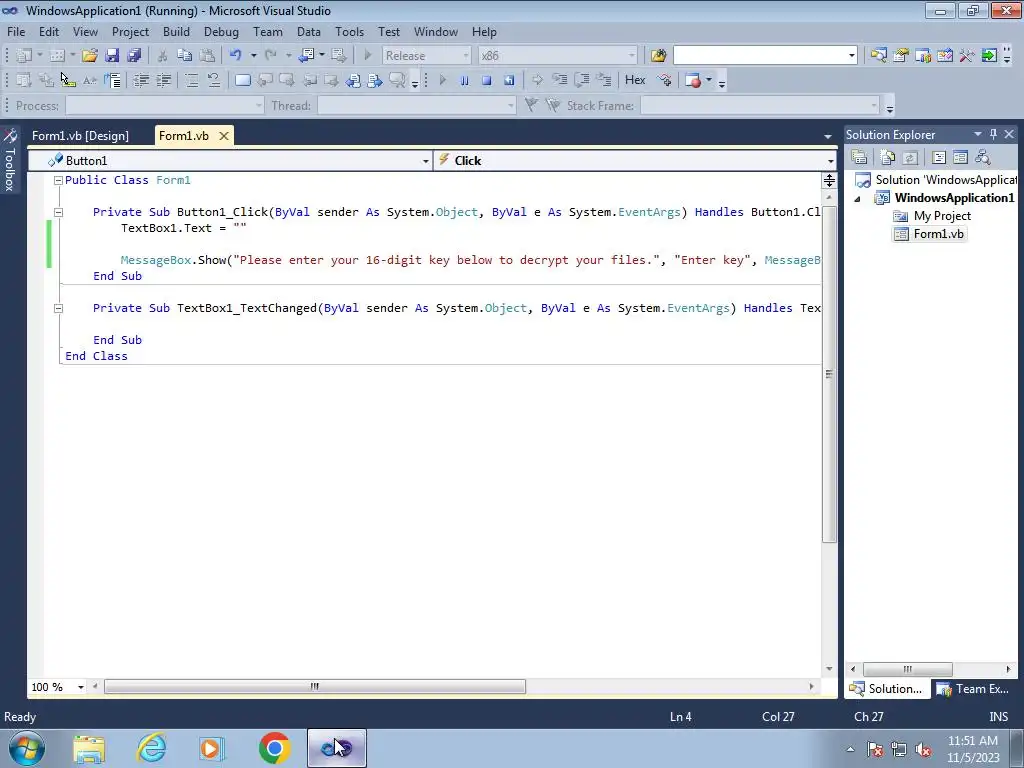Viewport: 1024px width, 768px height.
Task: Pause debugging with the Break All icon
Action: pyautogui.click(x=464, y=80)
